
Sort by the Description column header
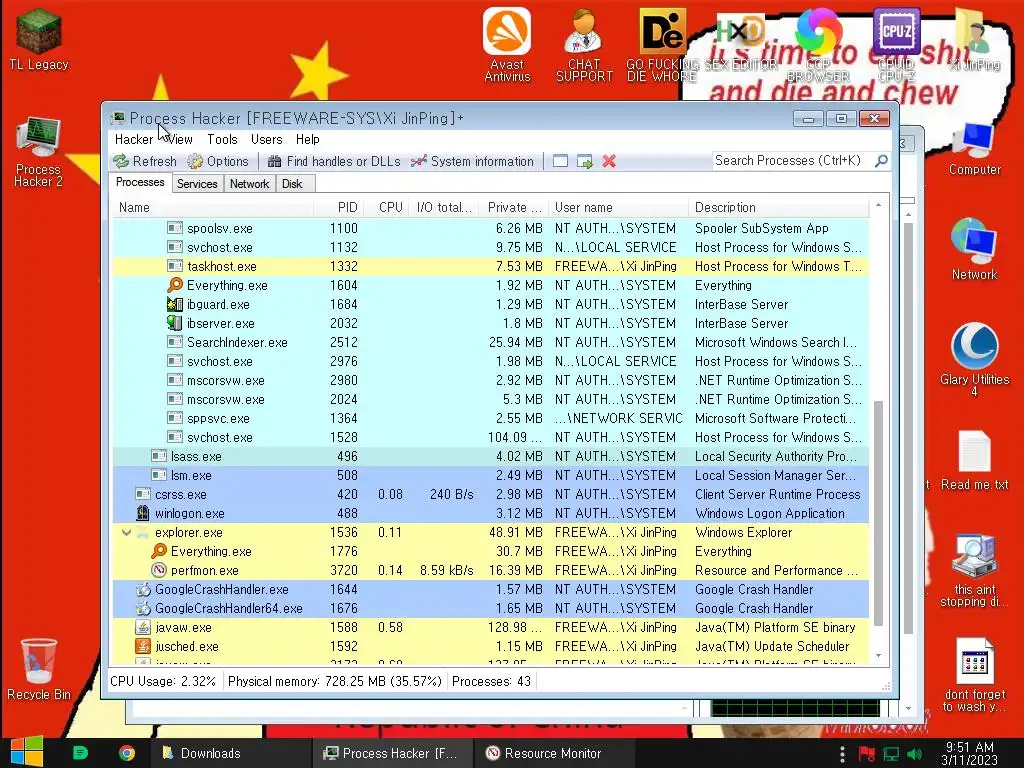pos(778,207)
